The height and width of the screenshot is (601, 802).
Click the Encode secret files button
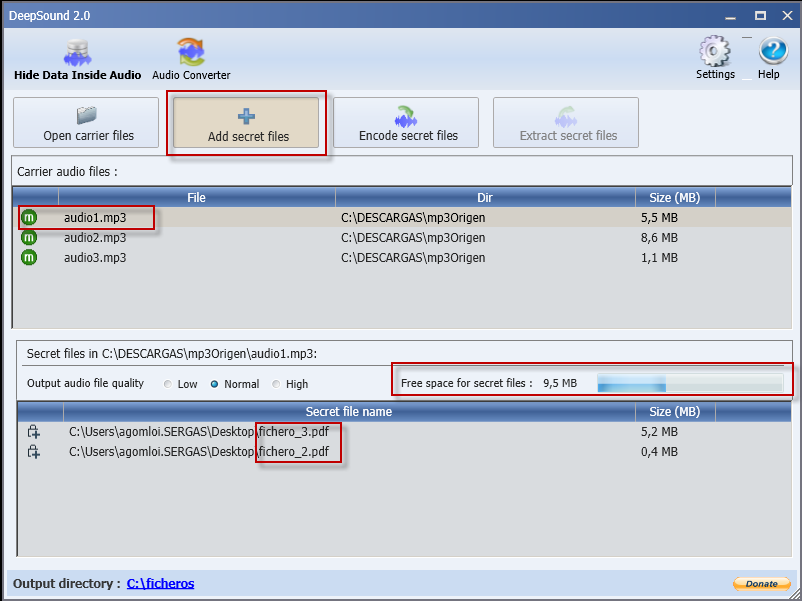pos(406,123)
